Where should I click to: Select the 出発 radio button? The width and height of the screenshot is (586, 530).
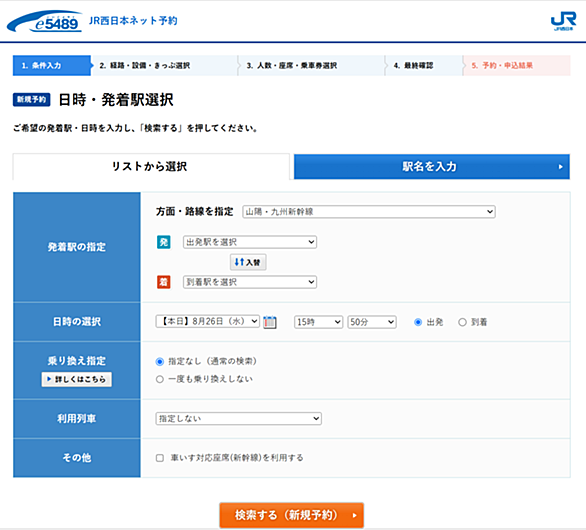[418, 322]
